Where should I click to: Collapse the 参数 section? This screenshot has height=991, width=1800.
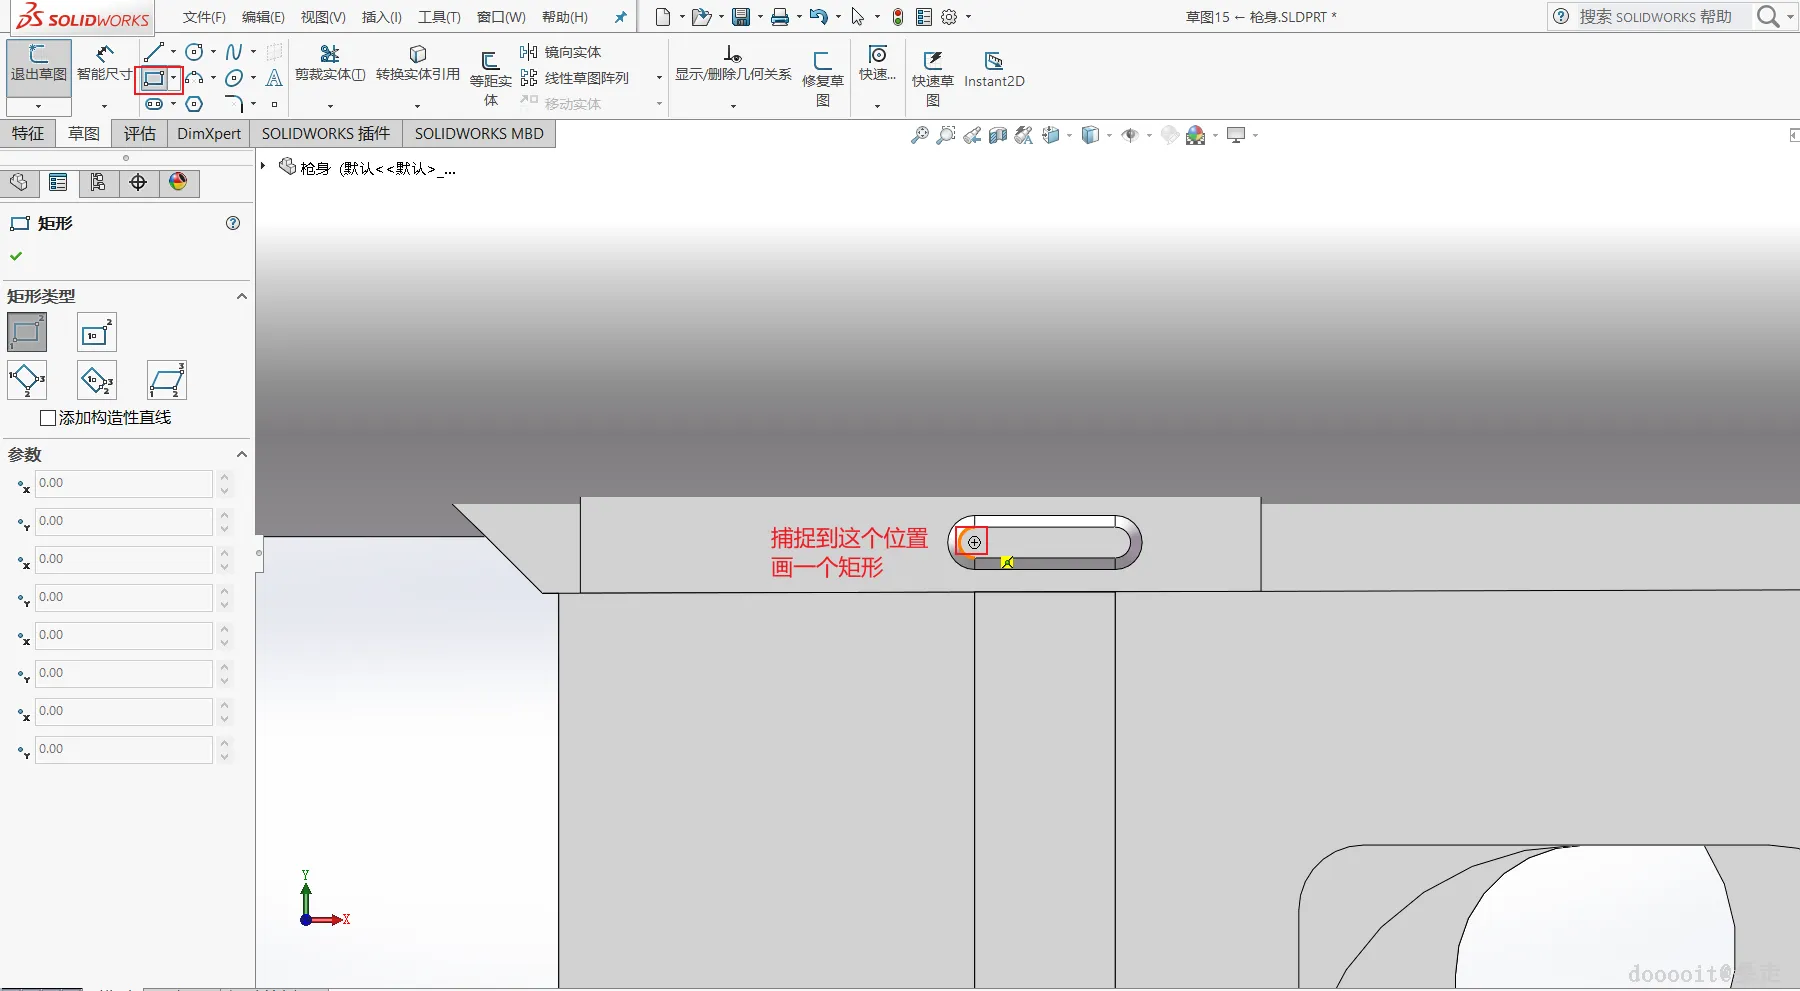241,454
